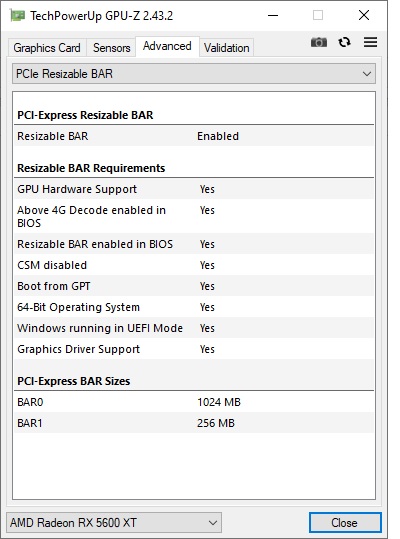Open the Sensors tab
The width and height of the screenshot is (400, 539).
coord(112,48)
